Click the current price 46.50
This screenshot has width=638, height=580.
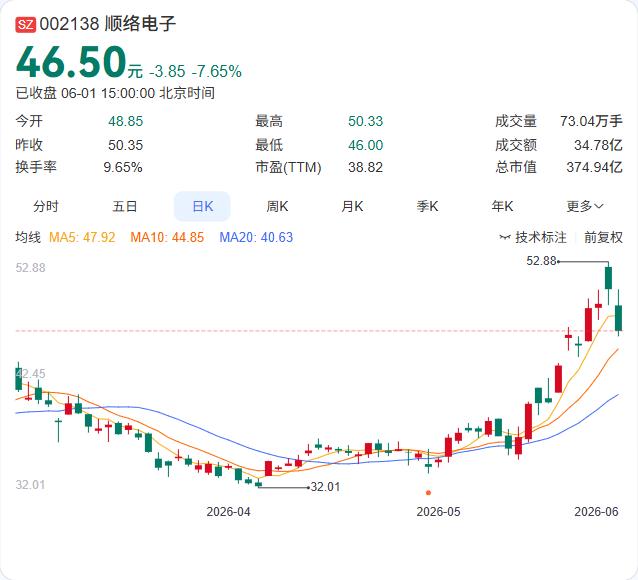[71, 62]
